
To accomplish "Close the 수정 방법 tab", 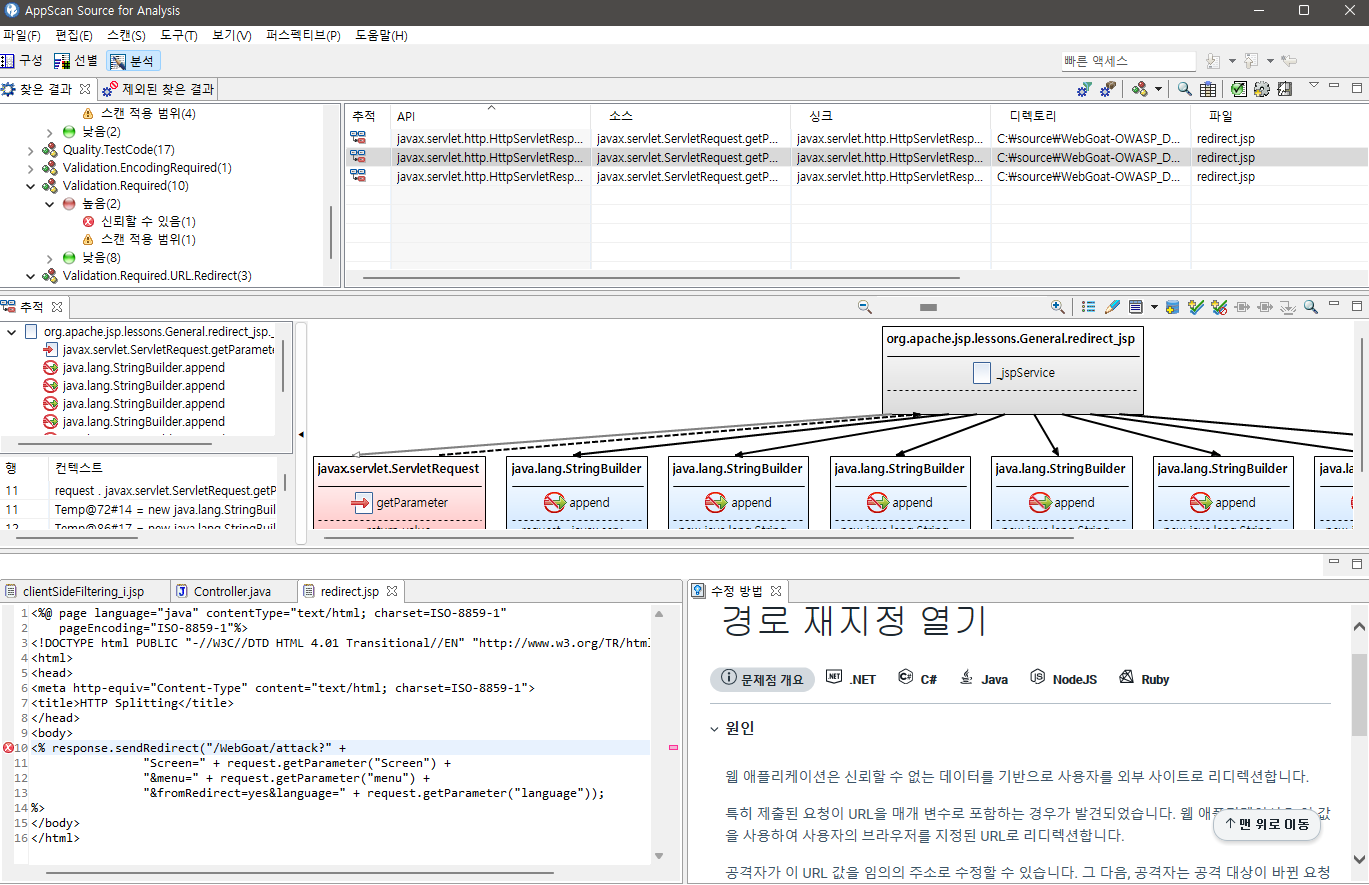I will (x=775, y=591).
